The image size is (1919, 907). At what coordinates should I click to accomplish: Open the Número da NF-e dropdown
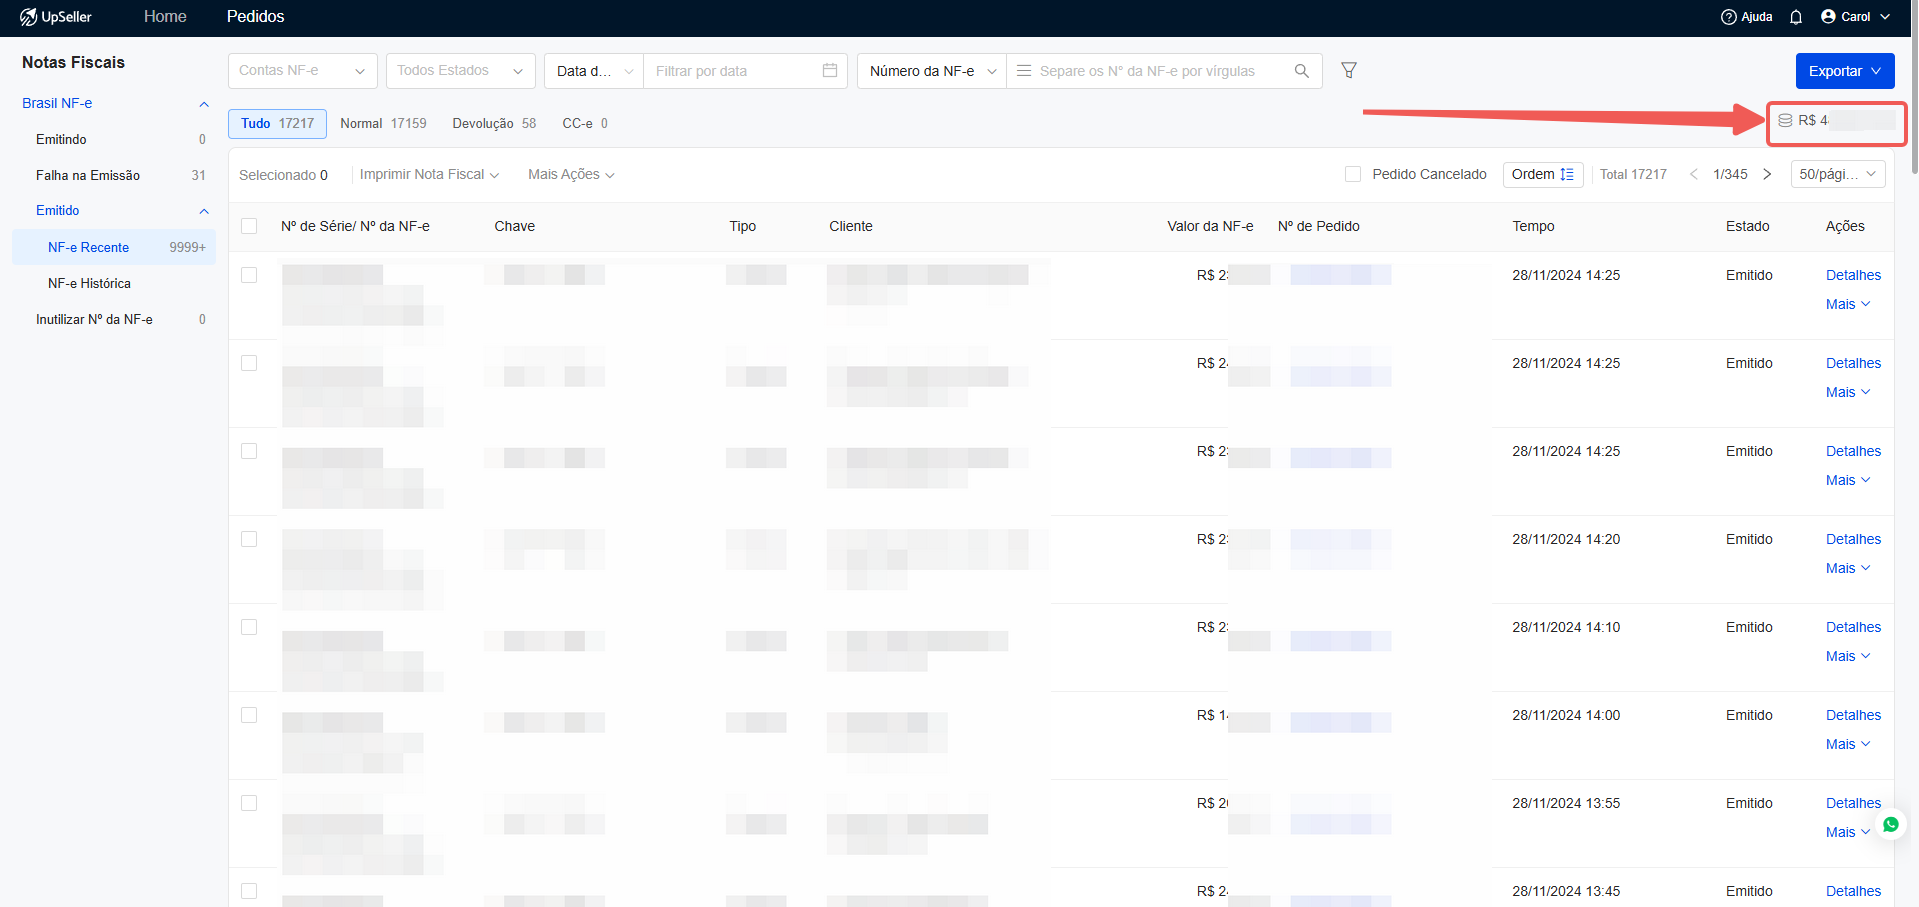point(932,71)
